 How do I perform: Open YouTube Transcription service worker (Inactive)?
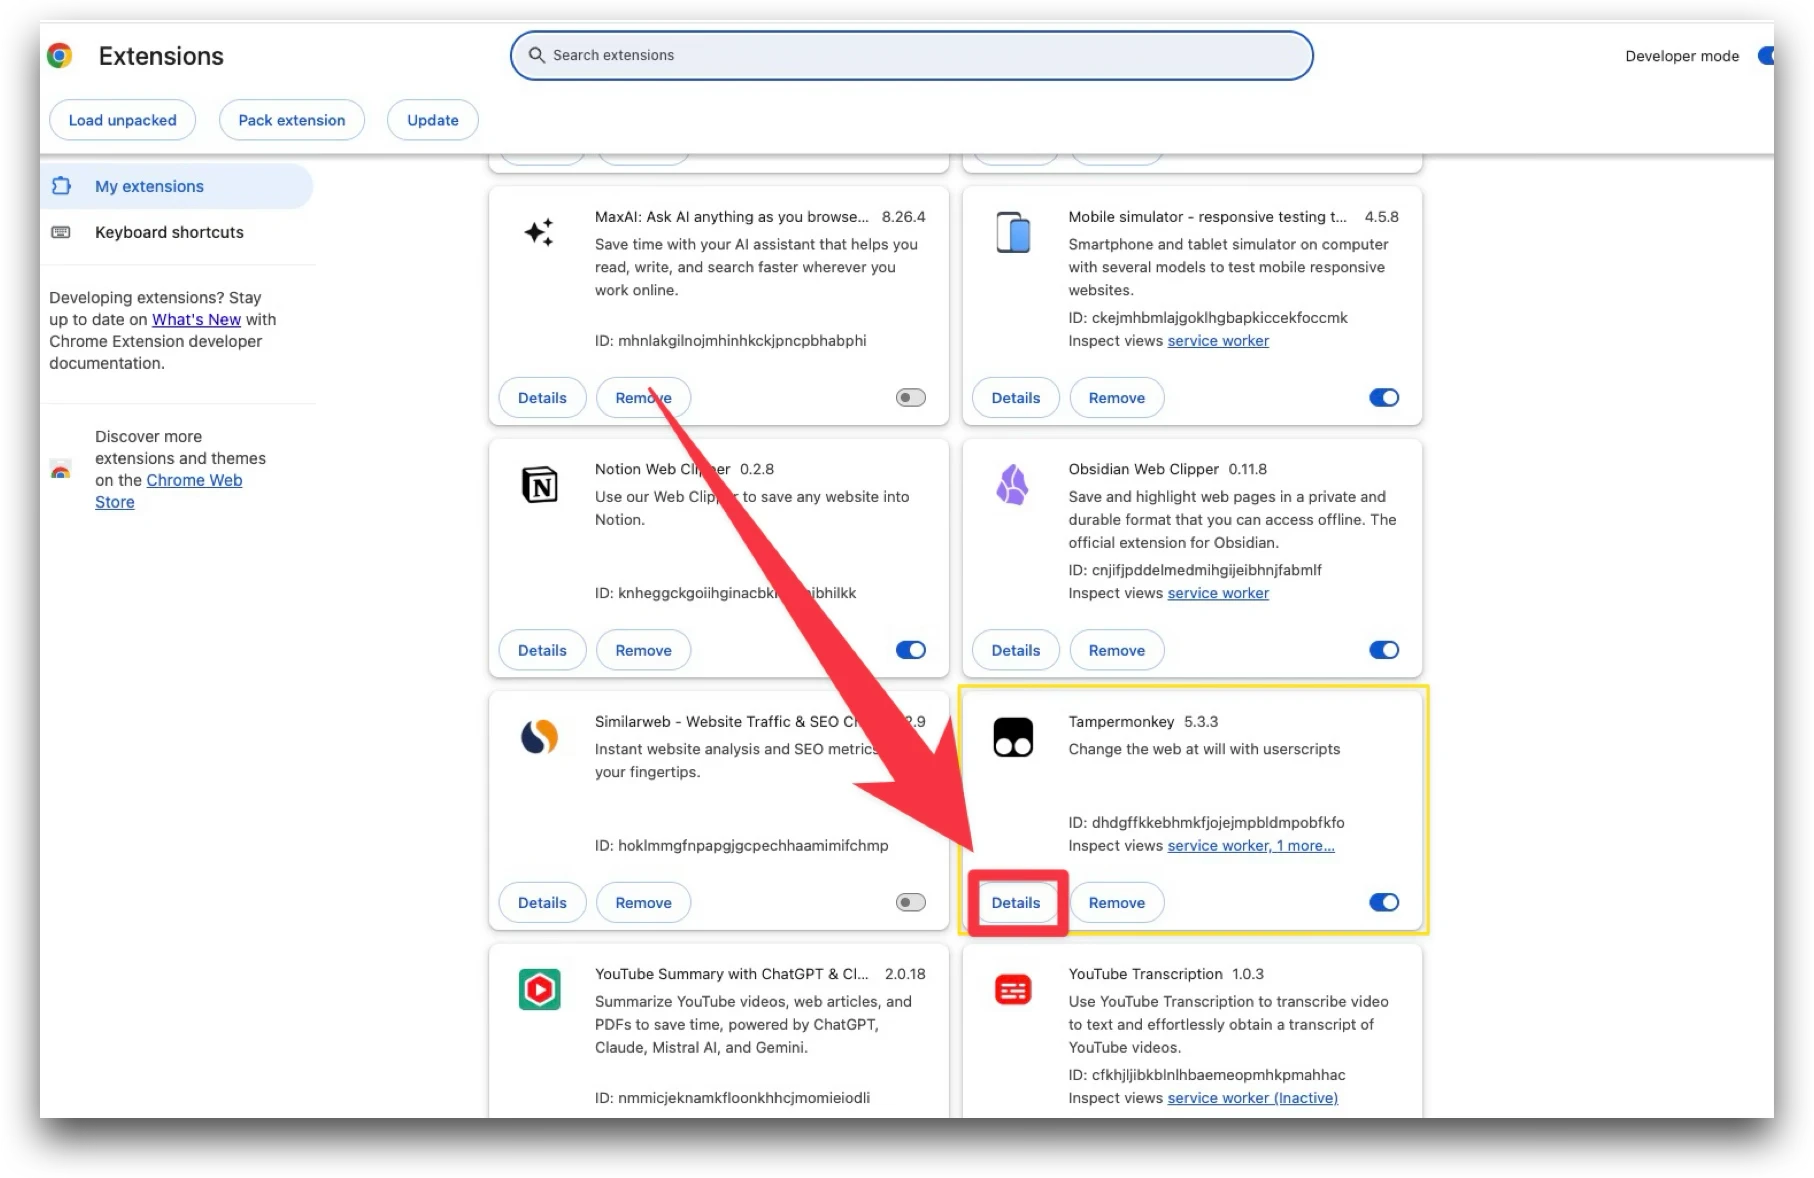[1253, 1098]
